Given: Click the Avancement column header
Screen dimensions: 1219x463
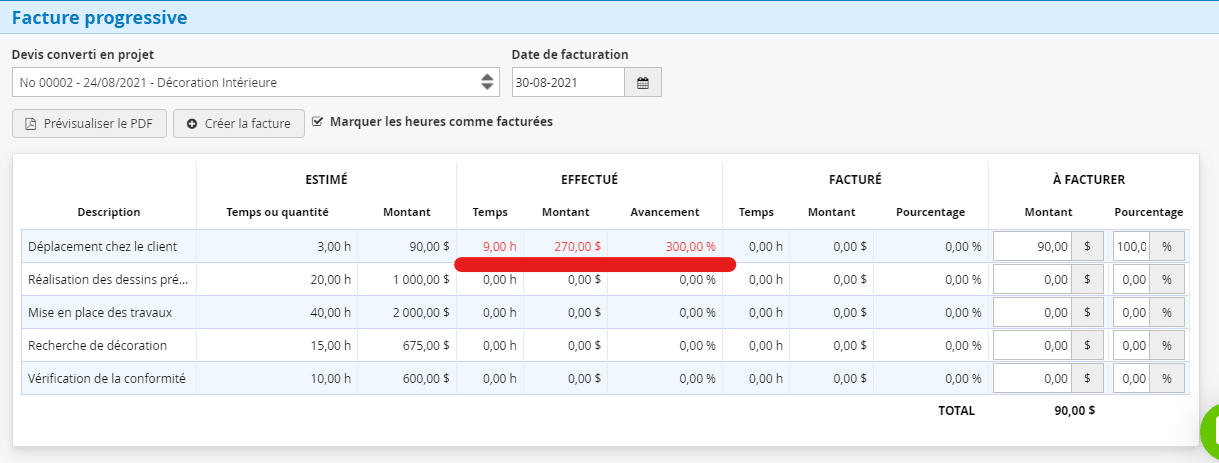Looking at the screenshot, I should [x=665, y=212].
